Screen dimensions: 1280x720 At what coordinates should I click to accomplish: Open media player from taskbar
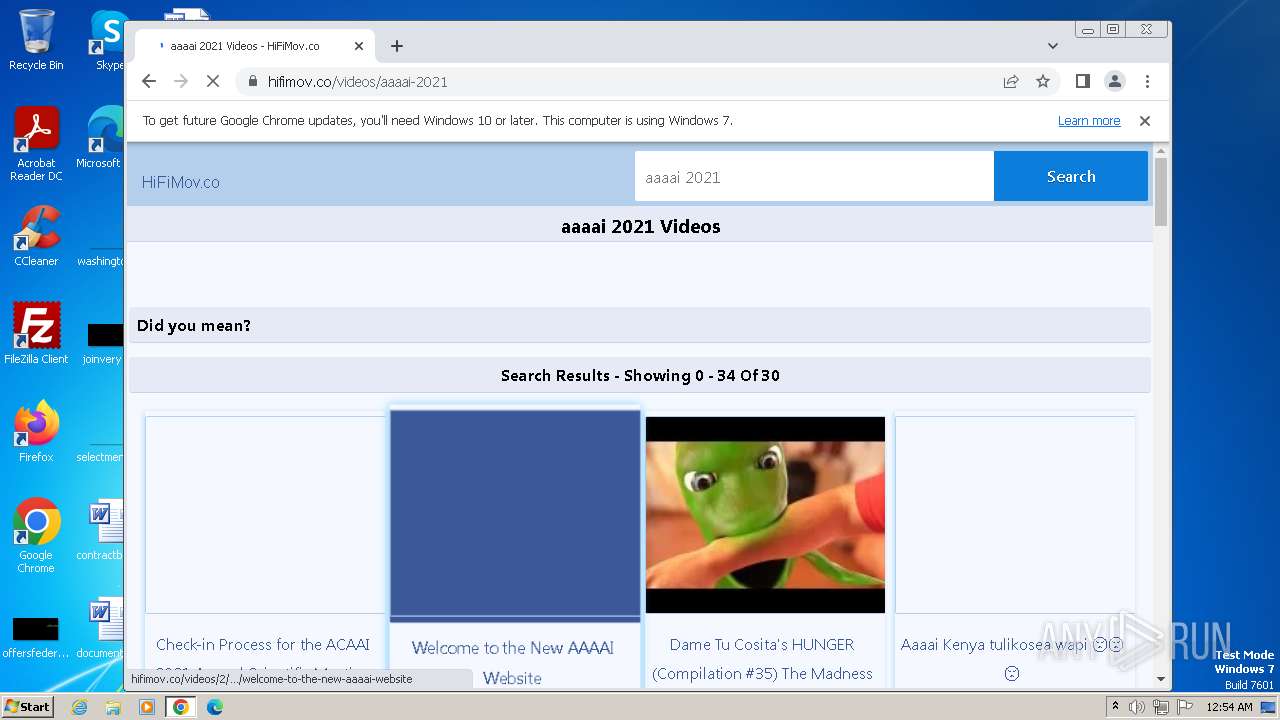147,707
